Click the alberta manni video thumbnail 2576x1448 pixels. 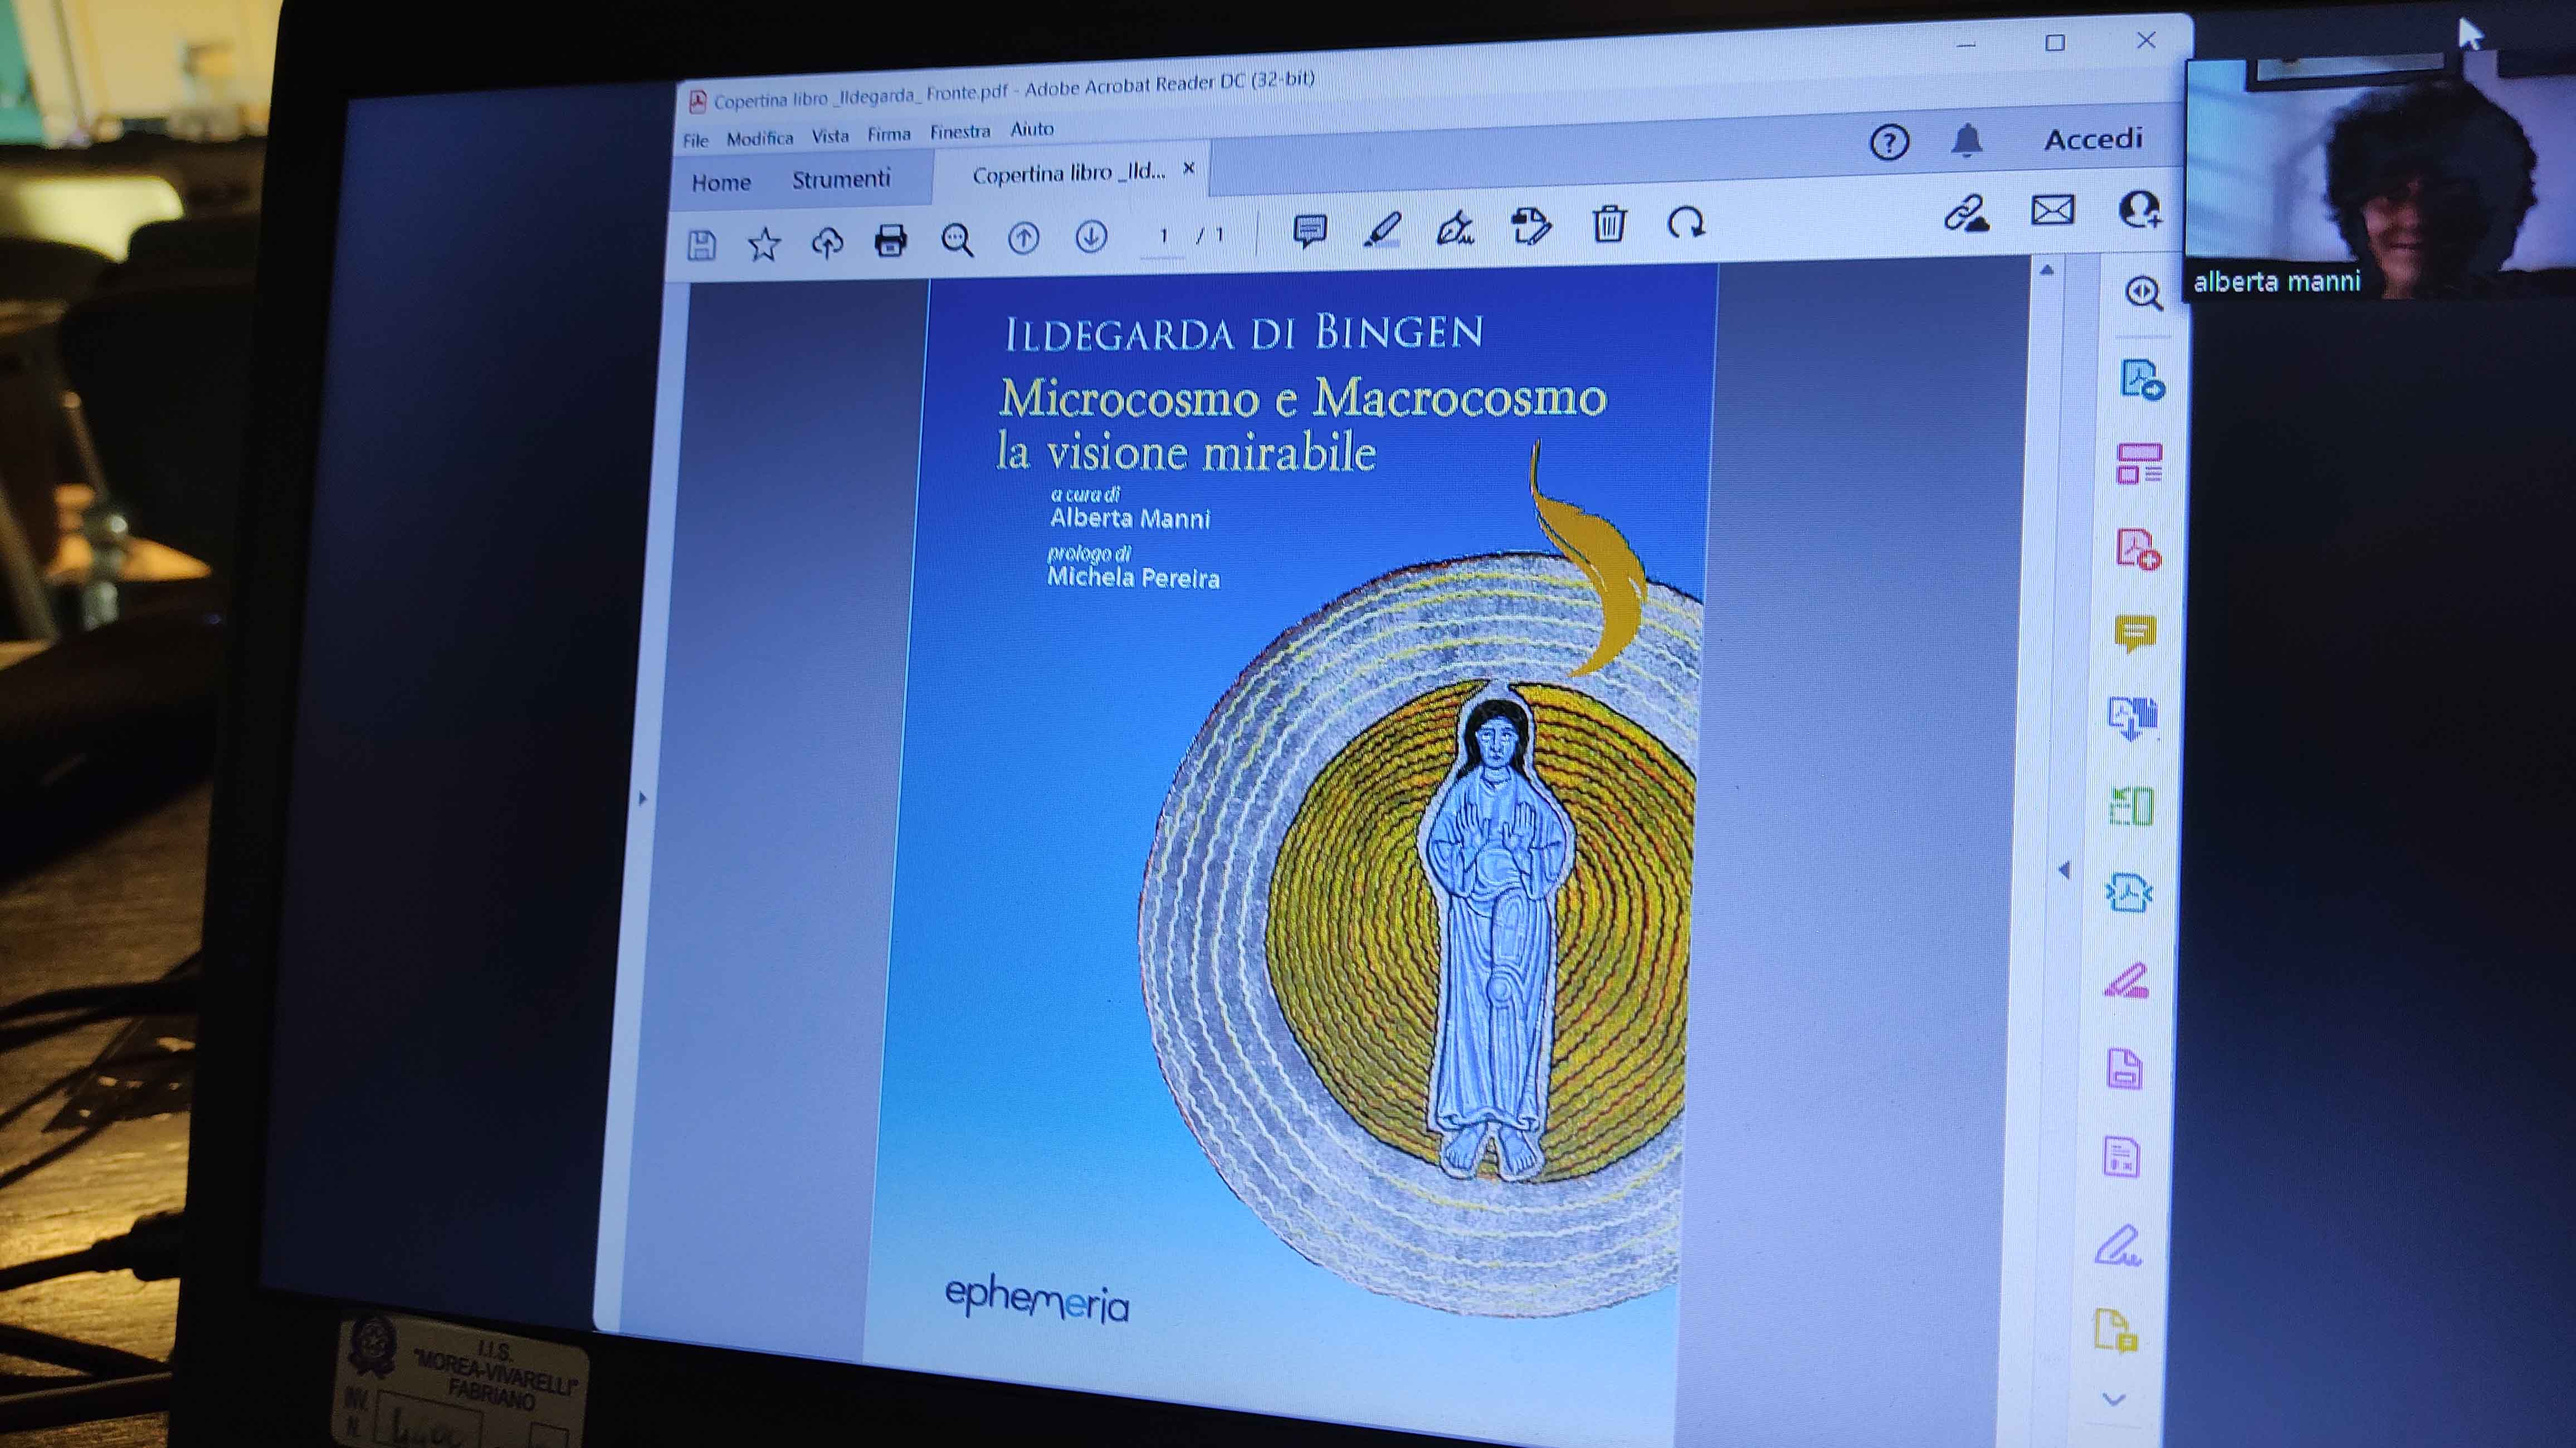click(2380, 178)
